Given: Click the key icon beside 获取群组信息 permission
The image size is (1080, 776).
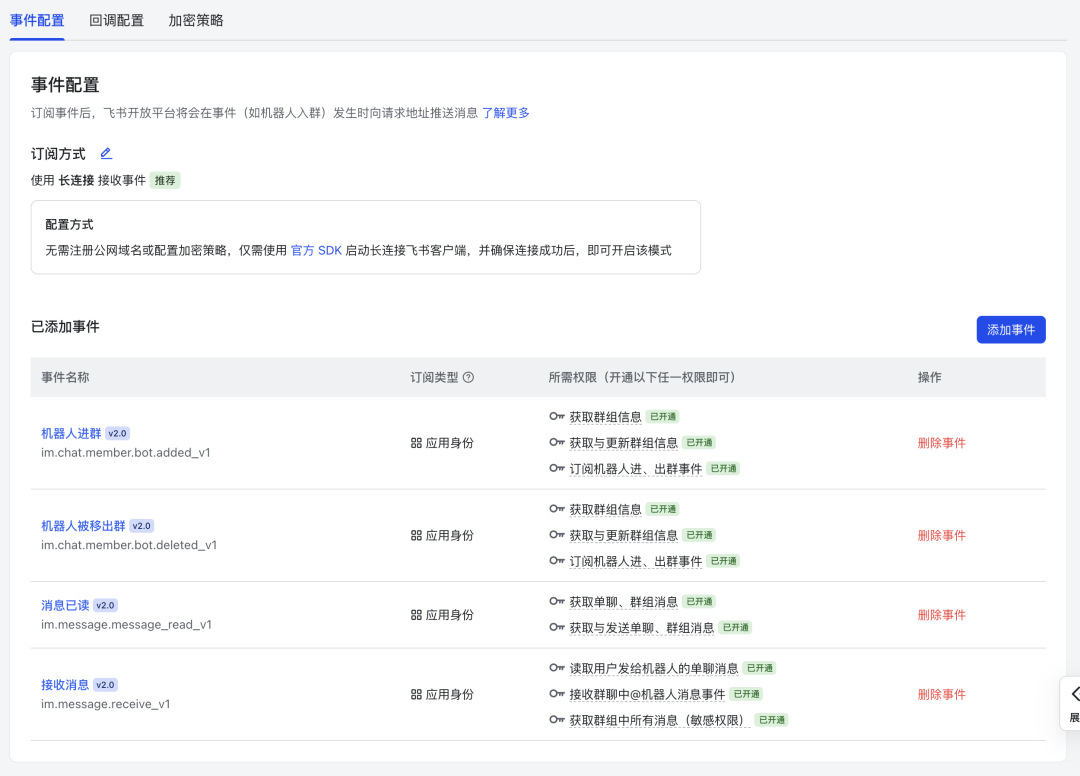Looking at the screenshot, I should (557, 415).
